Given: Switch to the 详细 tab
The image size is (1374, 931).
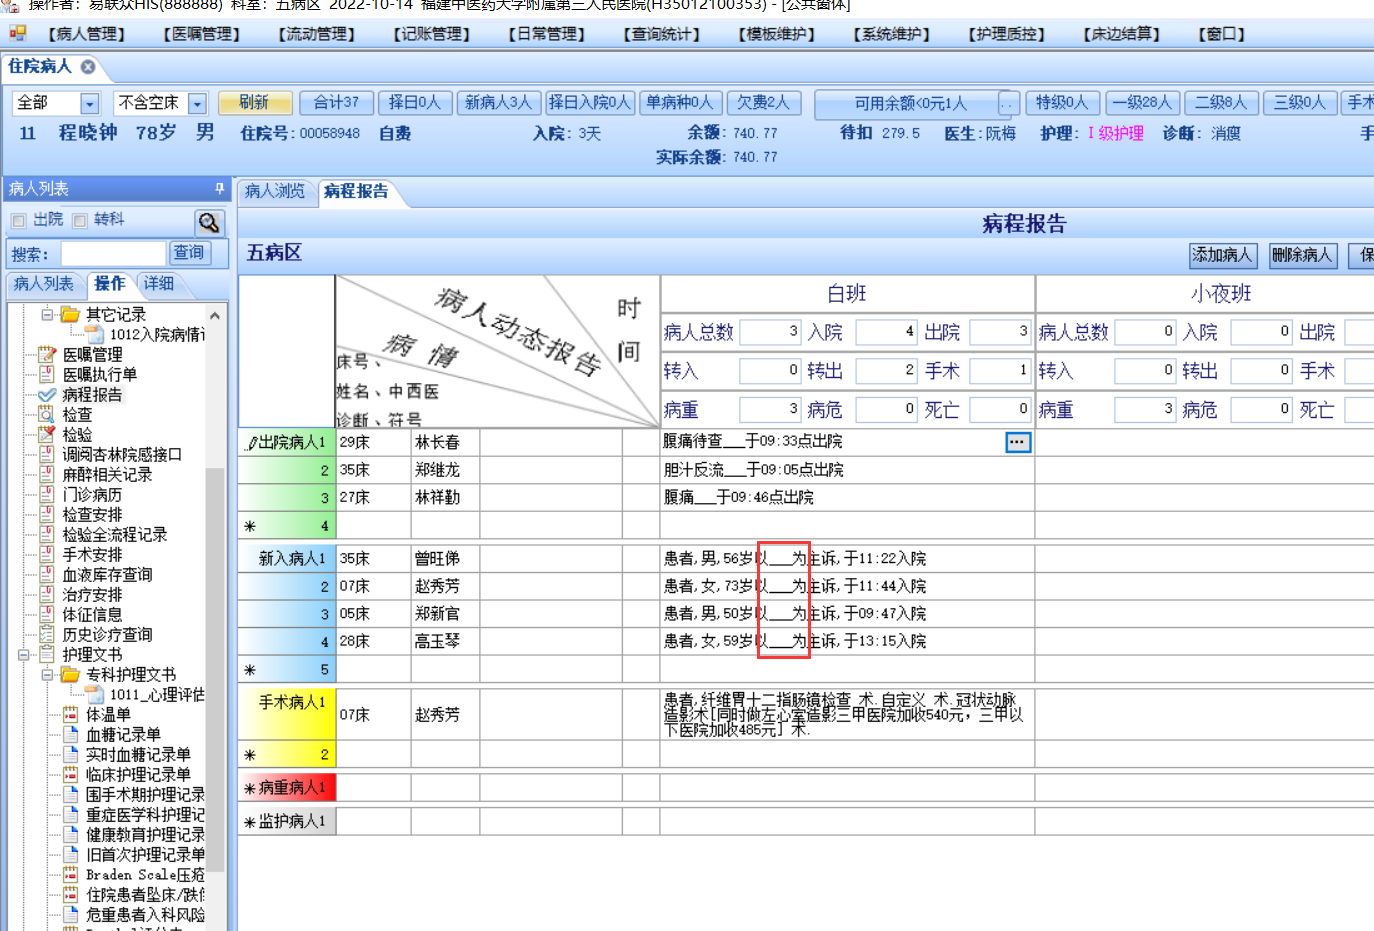Looking at the screenshot, I should 159,284.
